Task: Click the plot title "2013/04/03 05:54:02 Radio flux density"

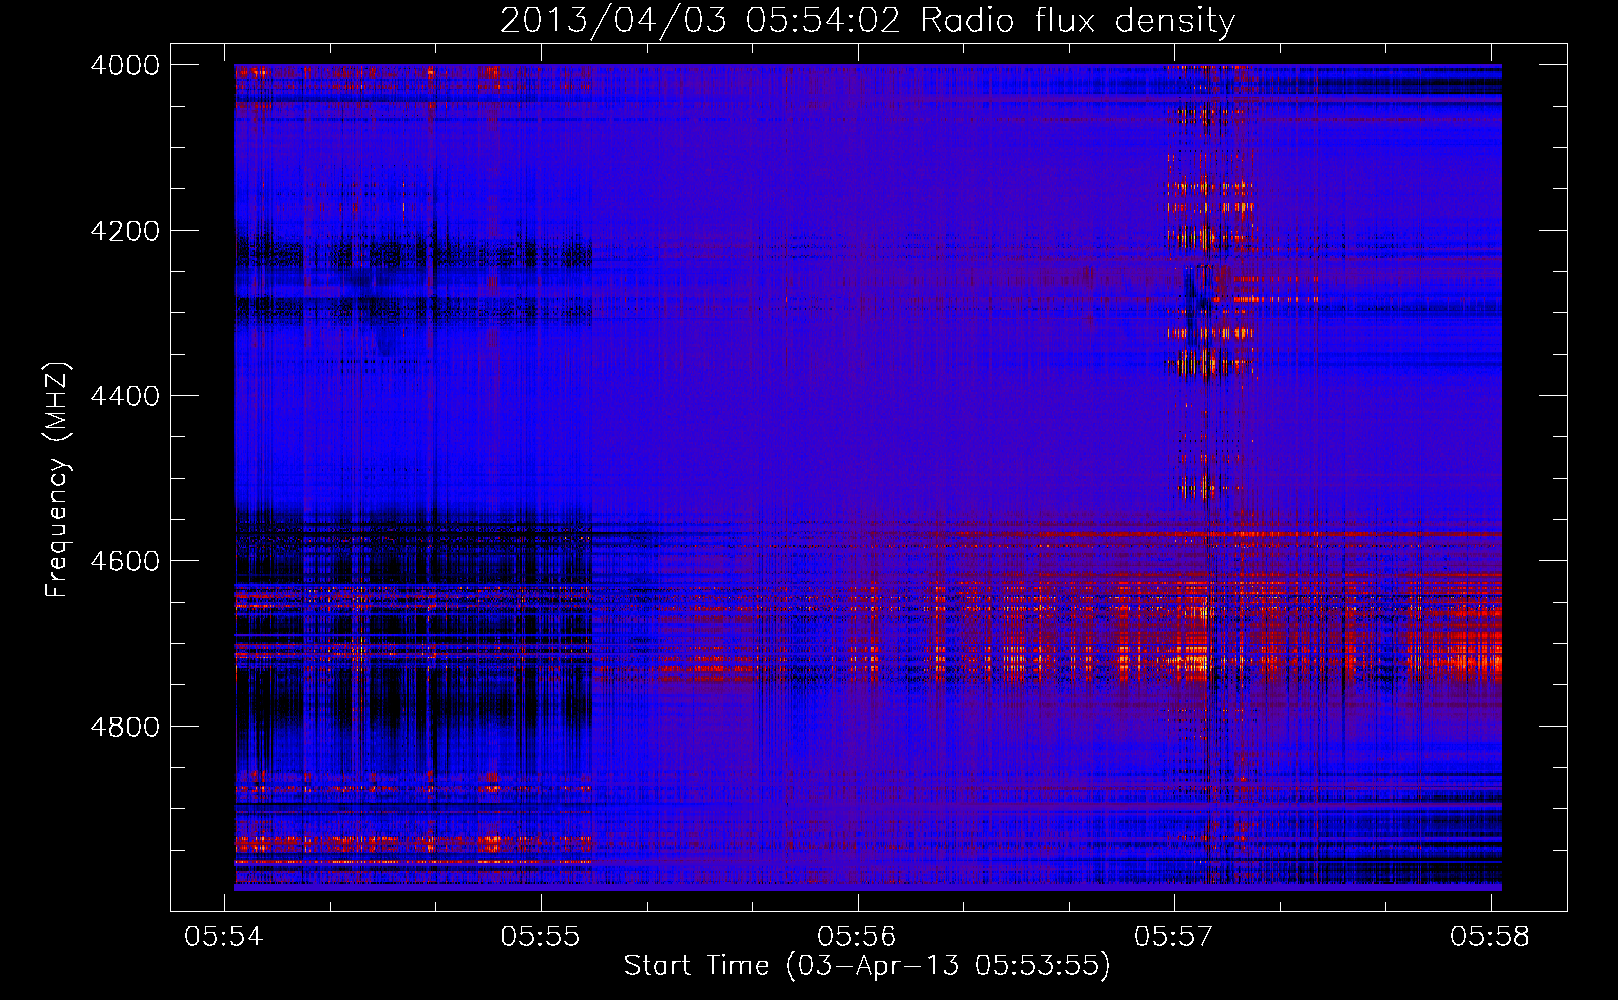Action: (x=867, y=21)
